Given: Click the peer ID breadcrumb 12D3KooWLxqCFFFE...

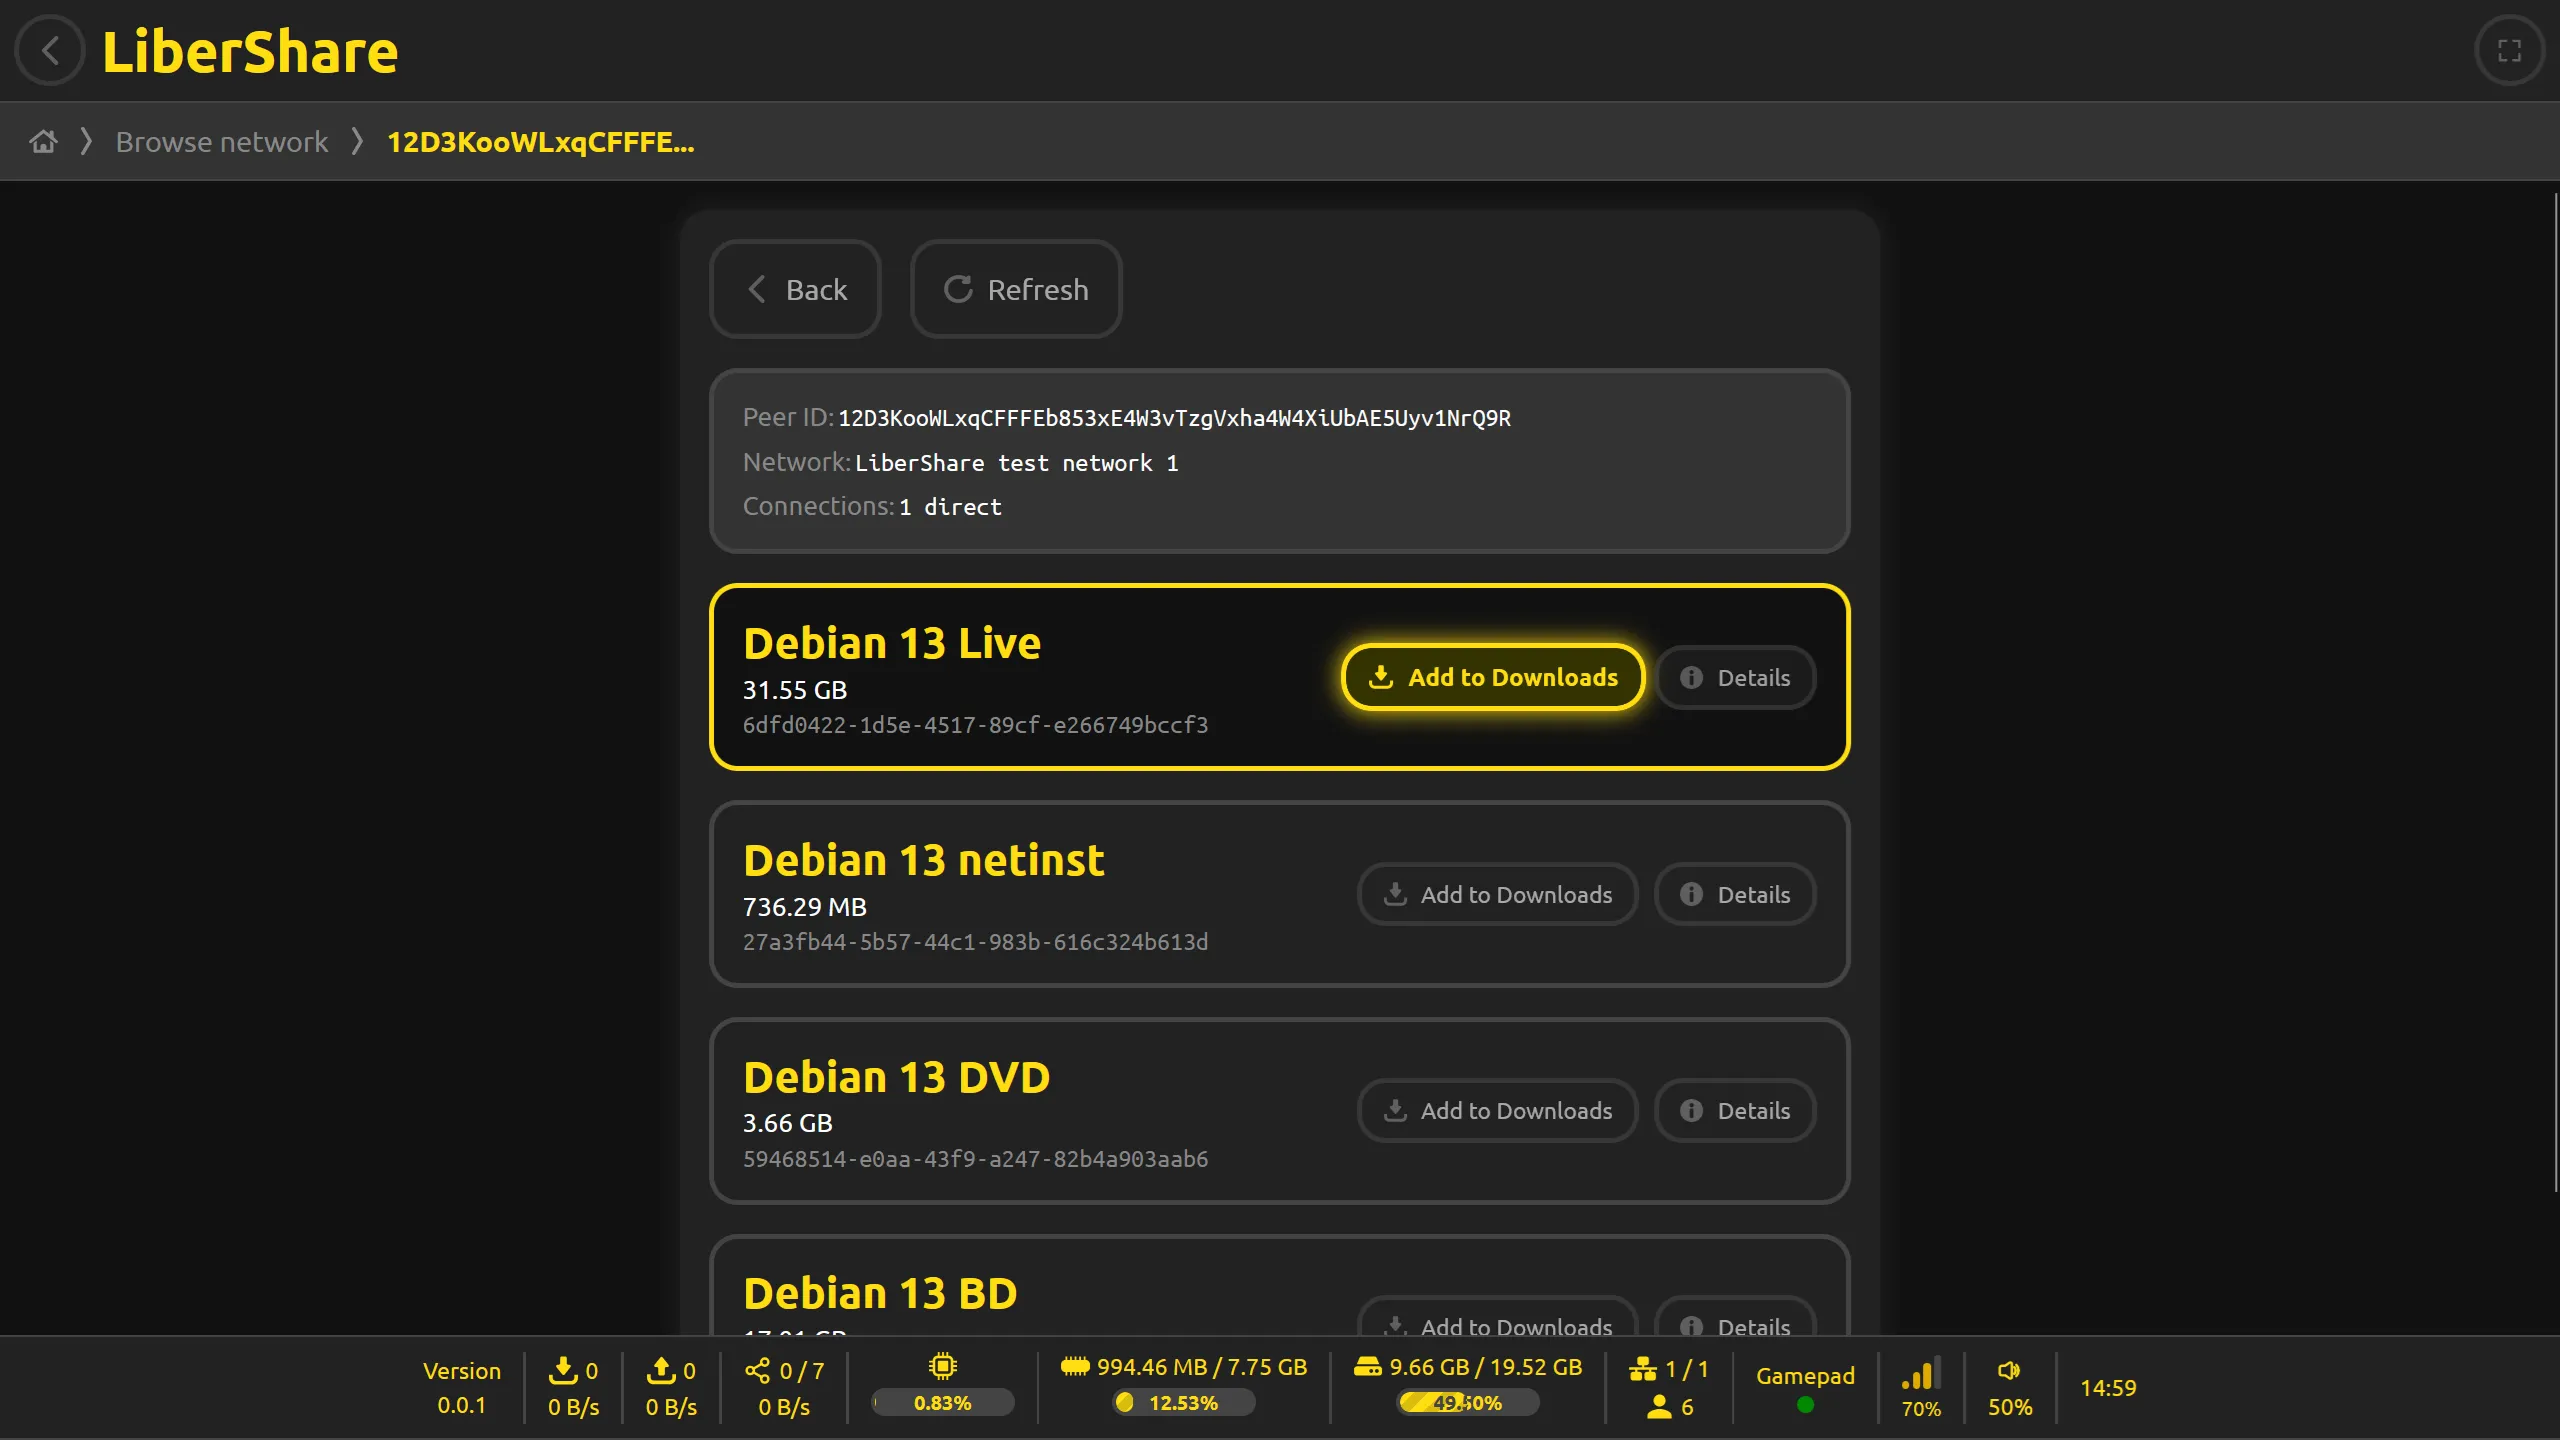Looking at the screenshot, I should (541, 142).
